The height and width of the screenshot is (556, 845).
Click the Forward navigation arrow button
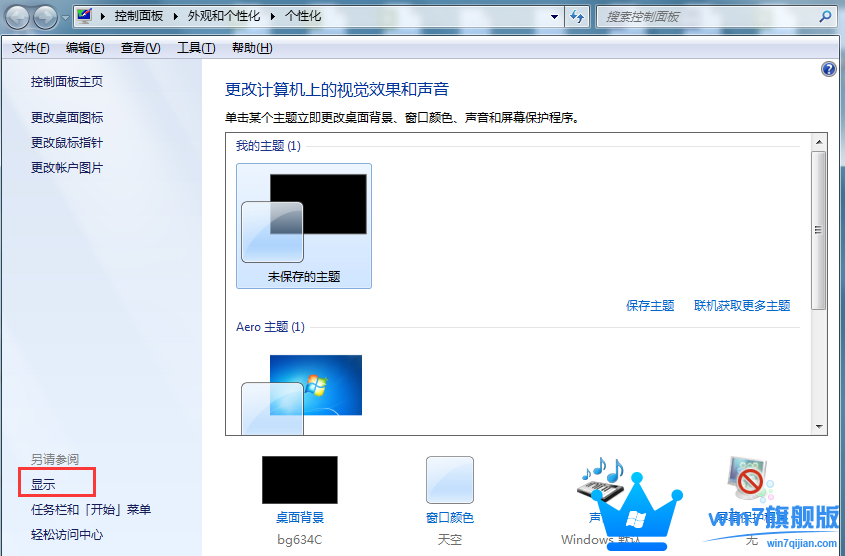point(45,17)
